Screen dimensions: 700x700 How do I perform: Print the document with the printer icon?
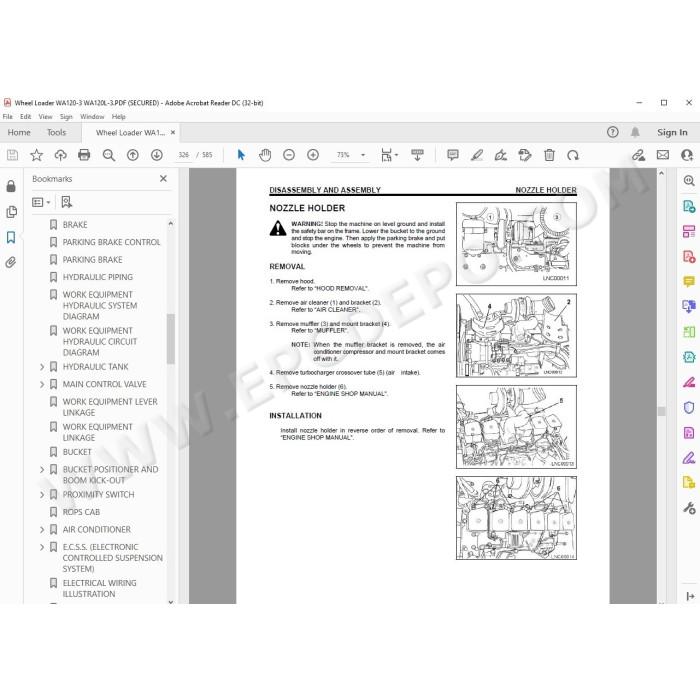coord(84,155)
